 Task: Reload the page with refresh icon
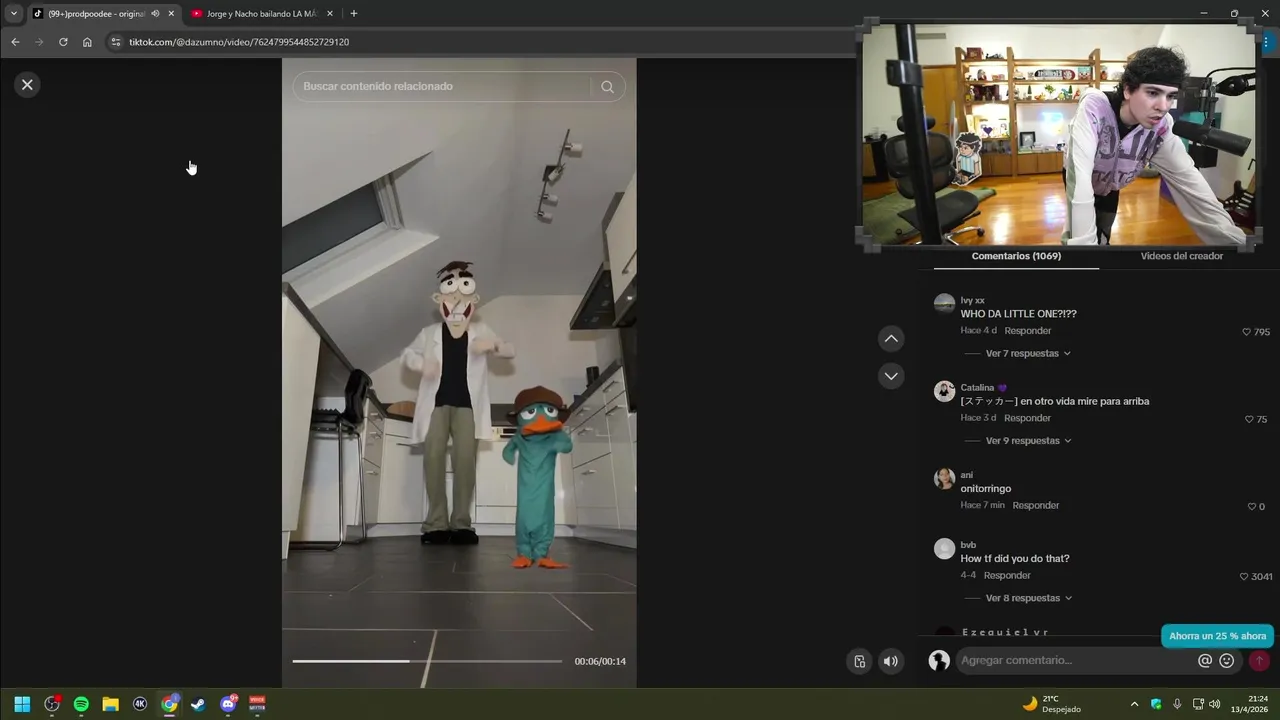coord(63,42)
